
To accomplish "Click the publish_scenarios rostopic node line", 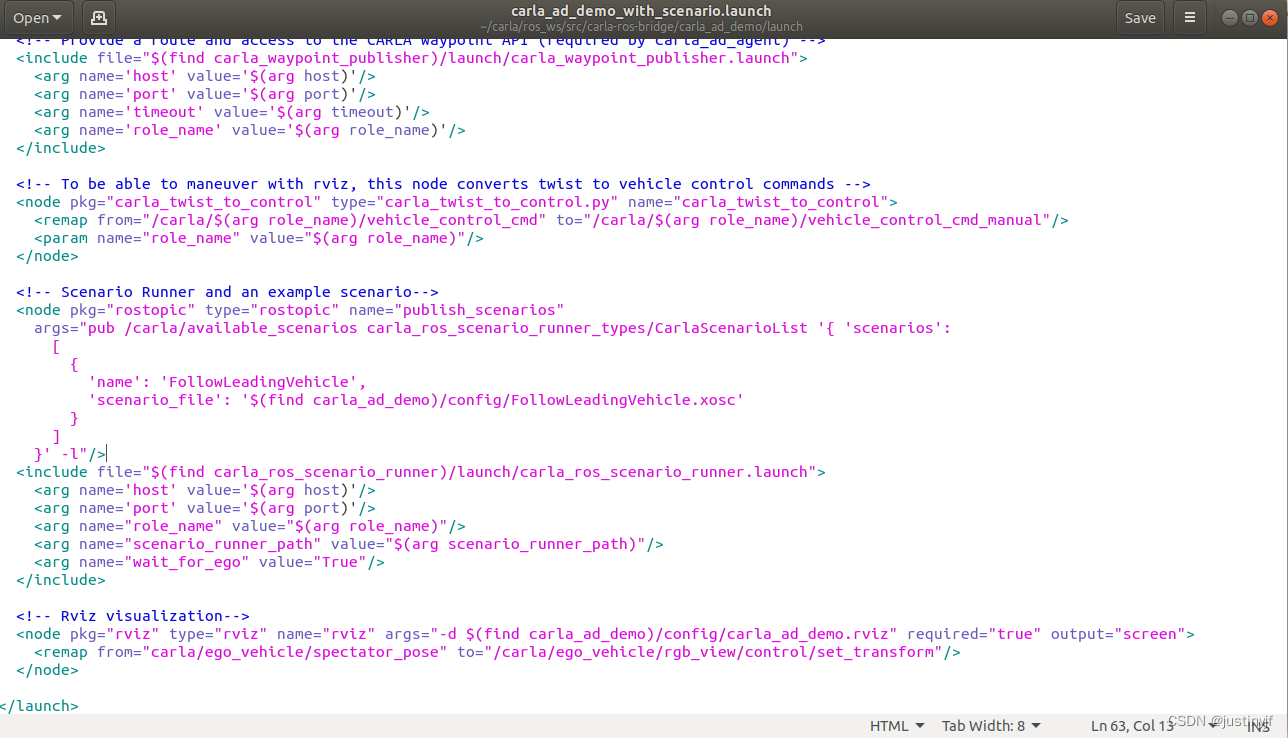I will pos(290,310).
